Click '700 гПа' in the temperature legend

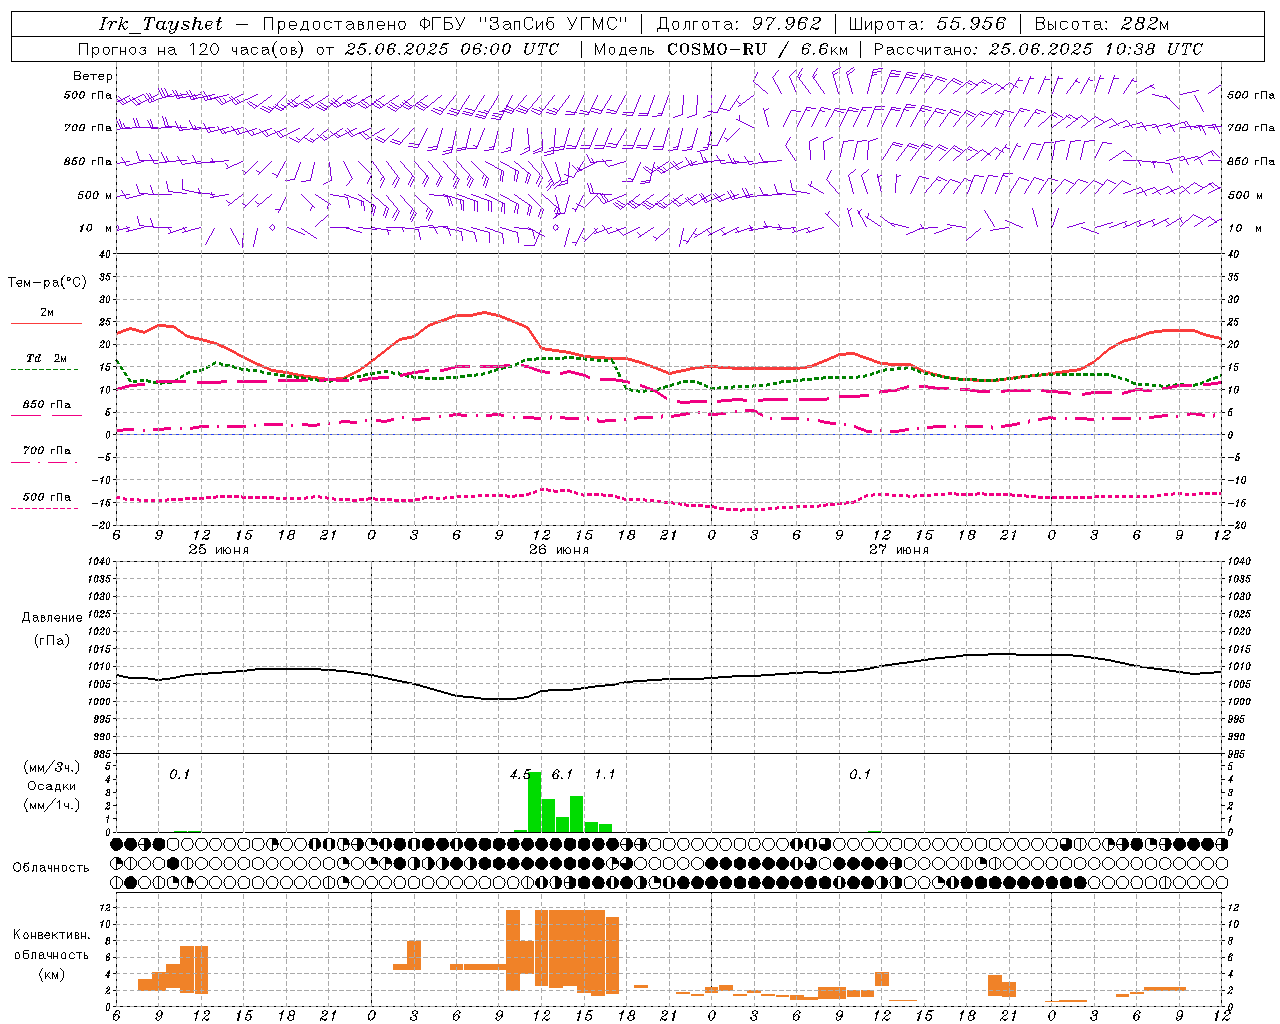click(47, 450)
